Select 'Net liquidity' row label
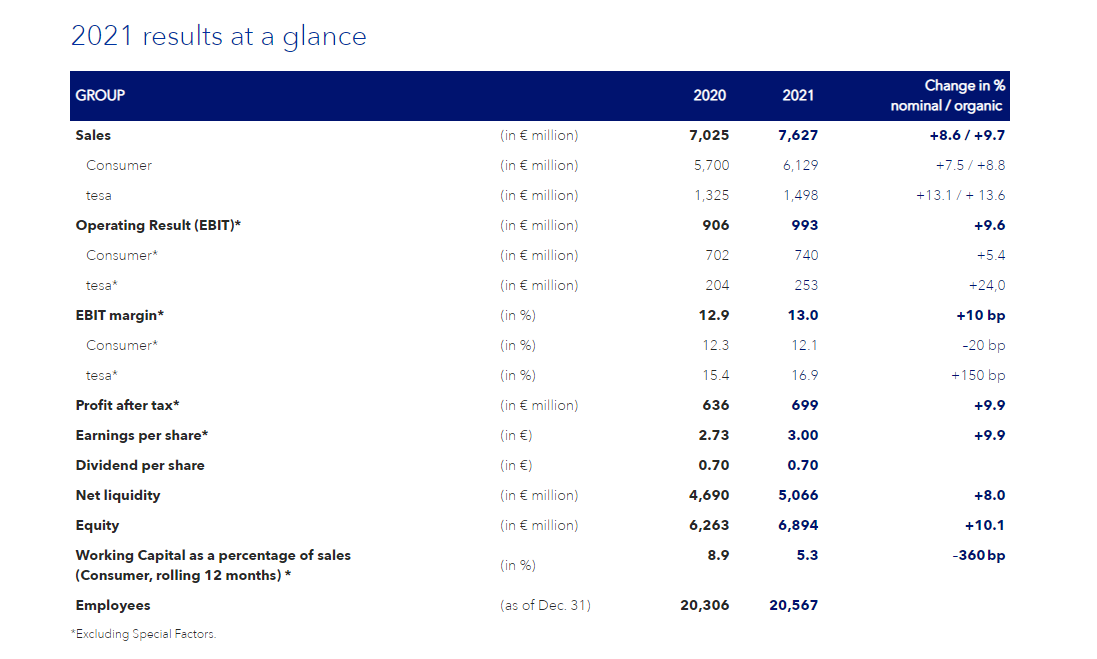The height and width of the screenshot is (659, 1097). click(x=118, y=495)
